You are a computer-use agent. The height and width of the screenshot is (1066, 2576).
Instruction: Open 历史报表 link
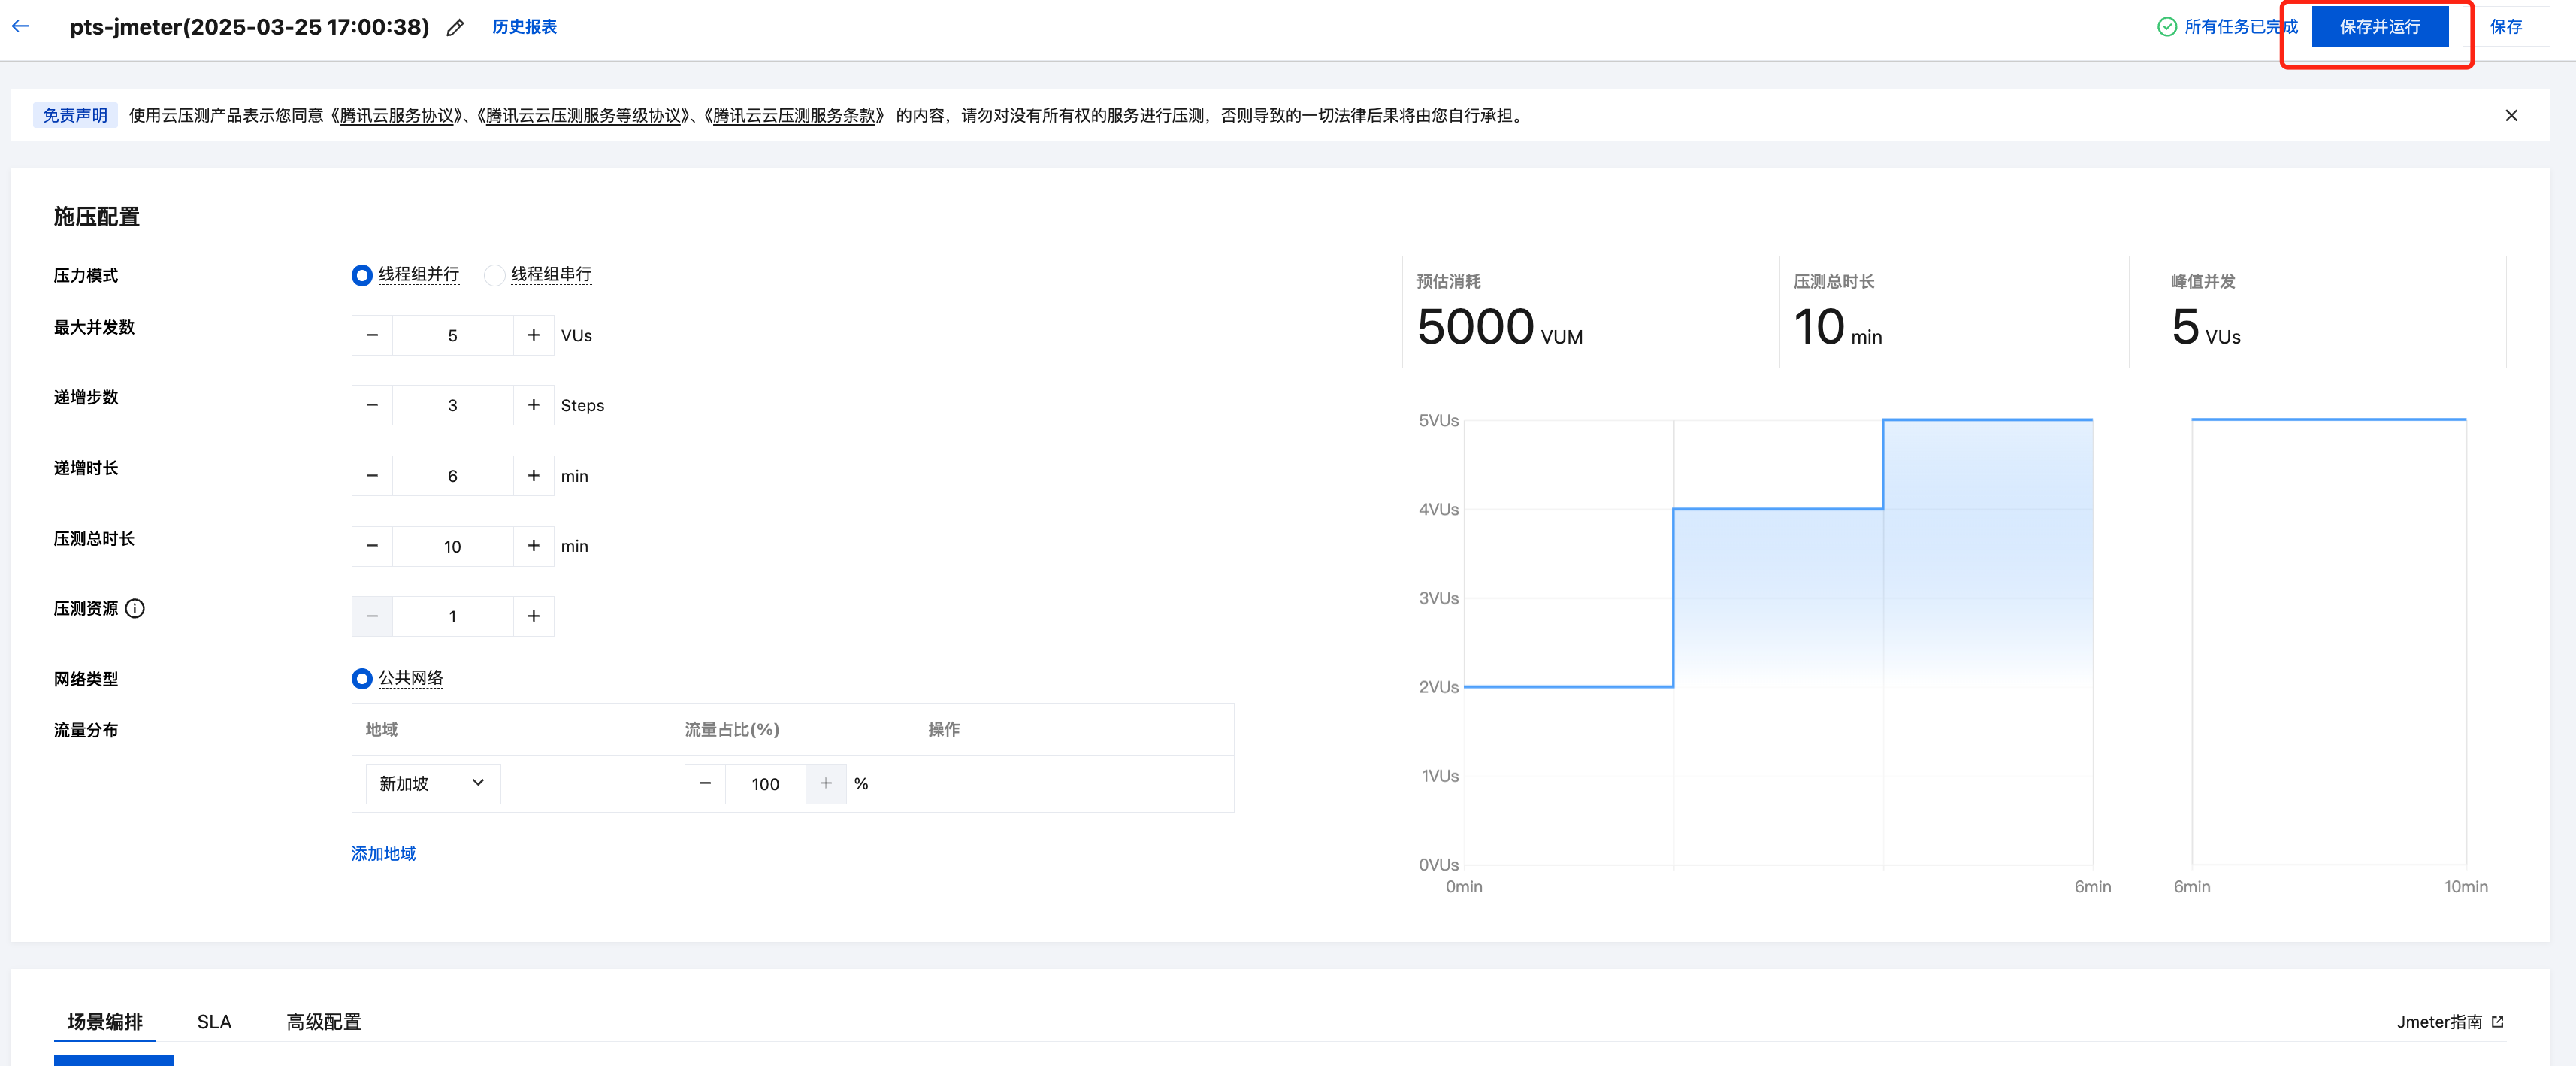pyautogui.click(x=524, y=27)
